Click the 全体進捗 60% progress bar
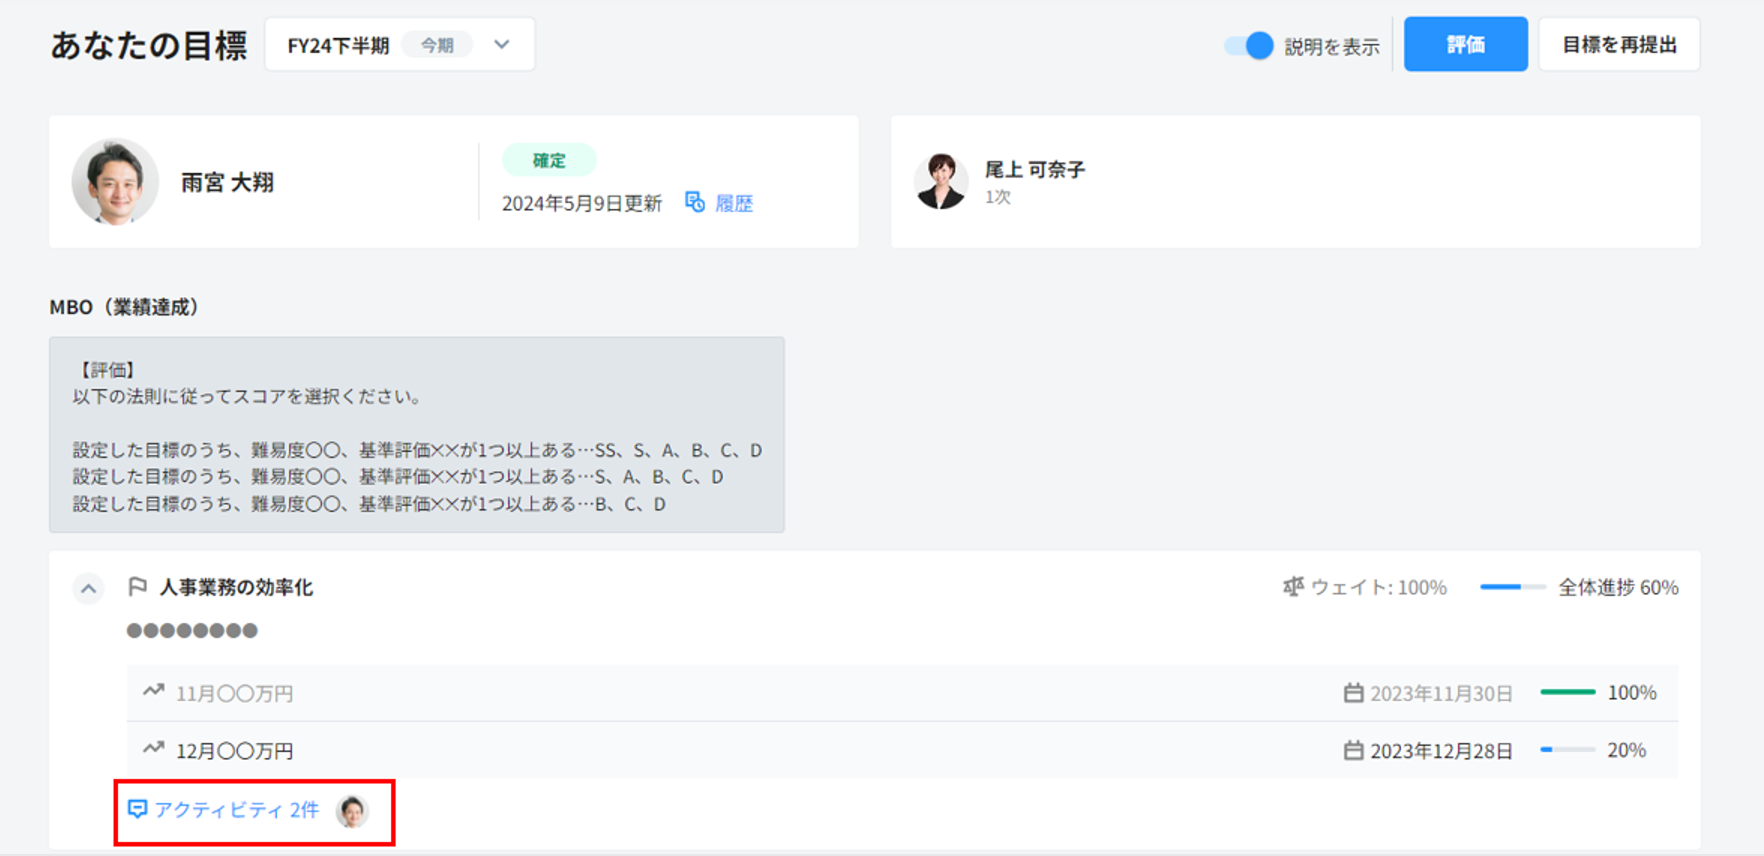Image resolution: width=1764 pixels, height=856 pixels. tap(1511, 587)
